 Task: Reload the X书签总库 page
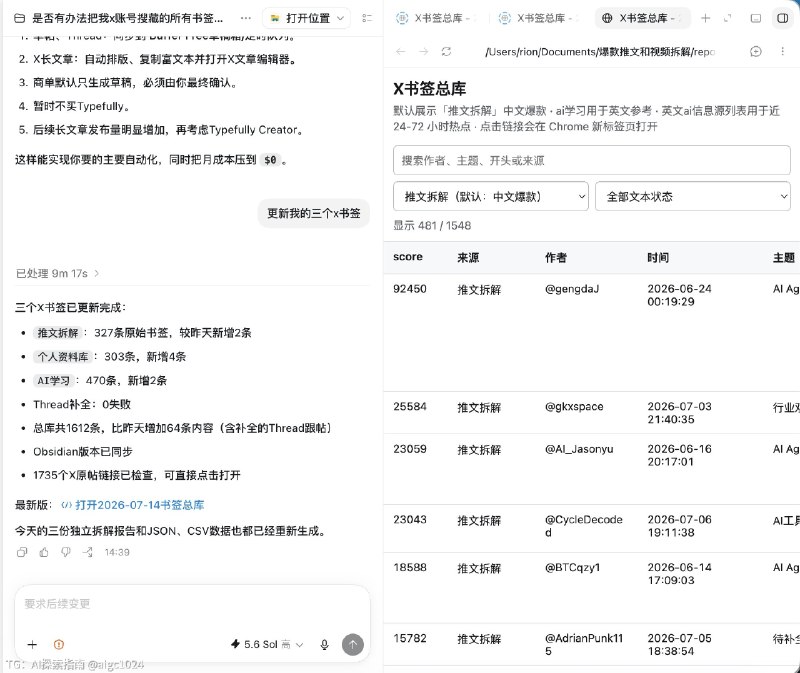tap(446, 52)
